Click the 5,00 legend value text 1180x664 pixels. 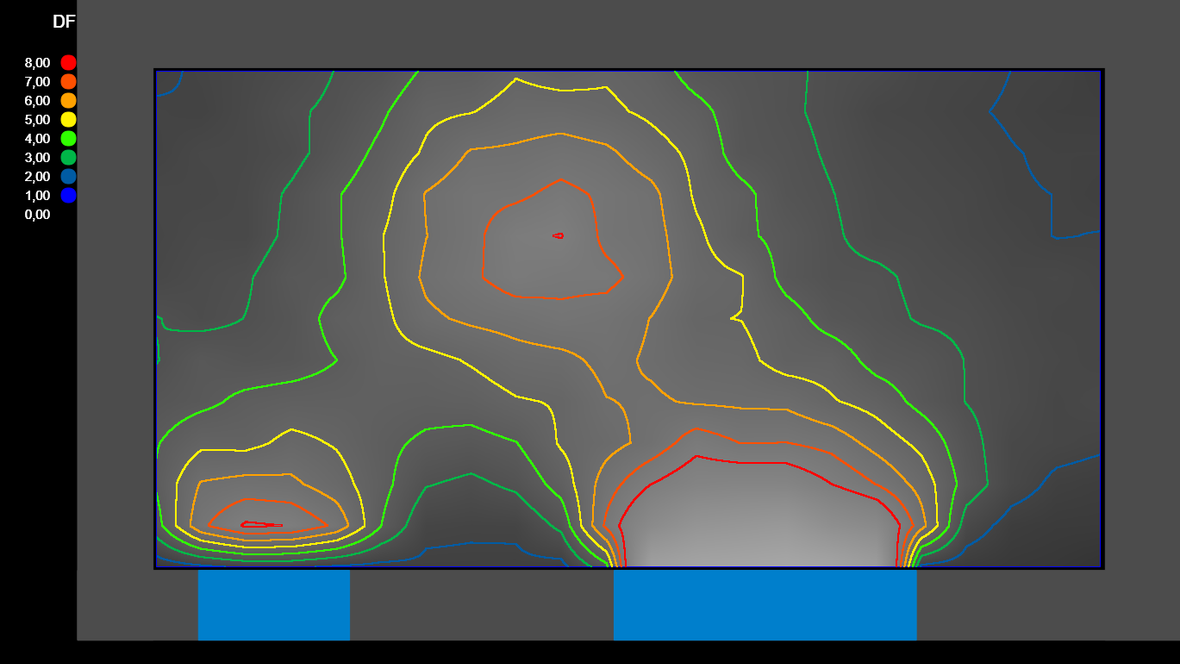pos(37,120)
